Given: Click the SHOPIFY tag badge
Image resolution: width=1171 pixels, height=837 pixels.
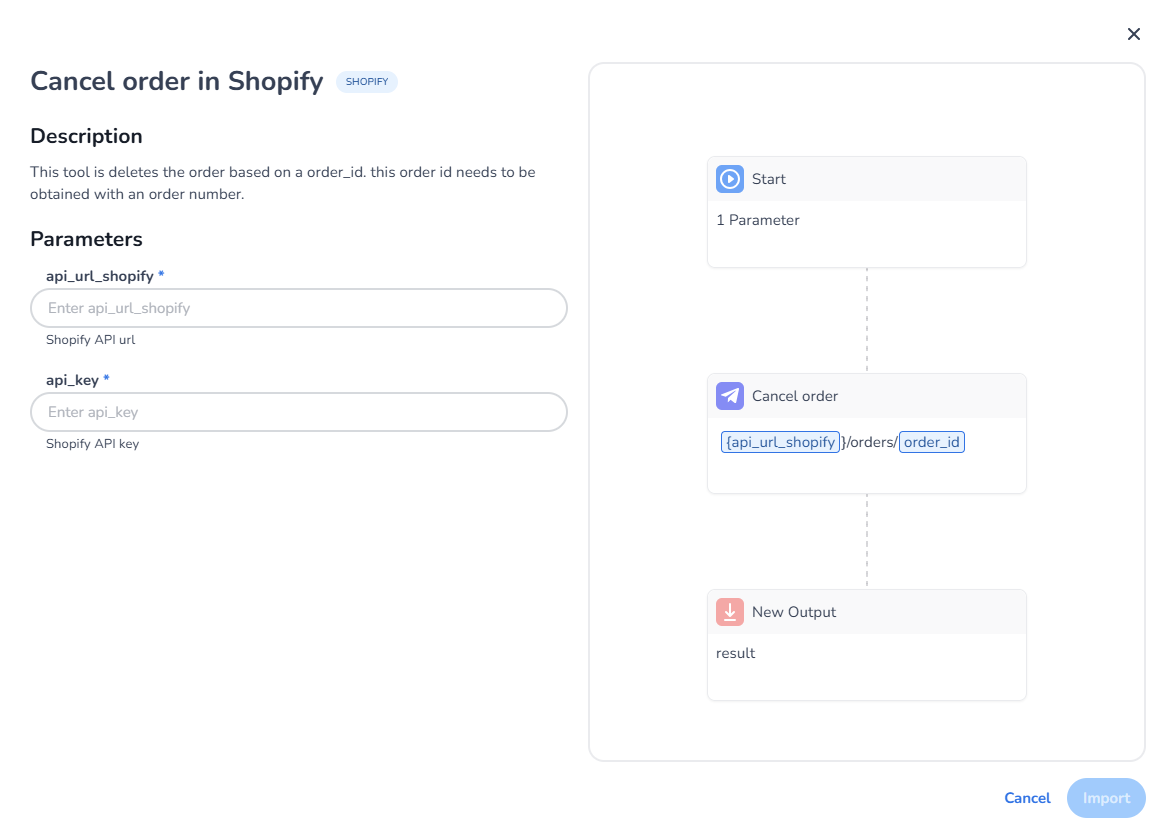Looking at the screenshot, I should (367, 82).
